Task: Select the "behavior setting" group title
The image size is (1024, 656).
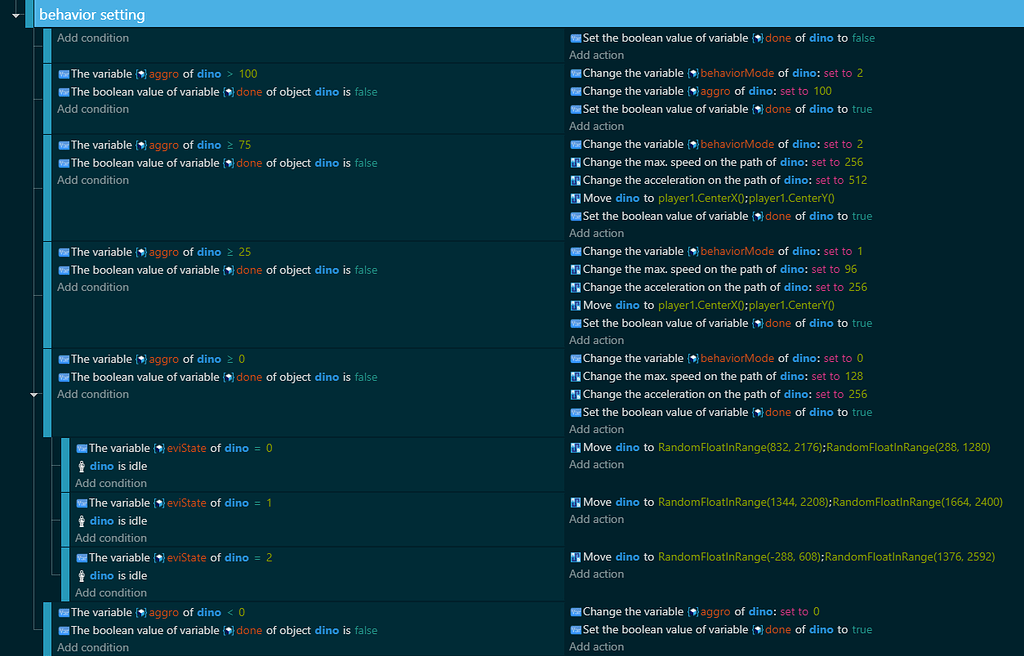Action: [92, 15]
